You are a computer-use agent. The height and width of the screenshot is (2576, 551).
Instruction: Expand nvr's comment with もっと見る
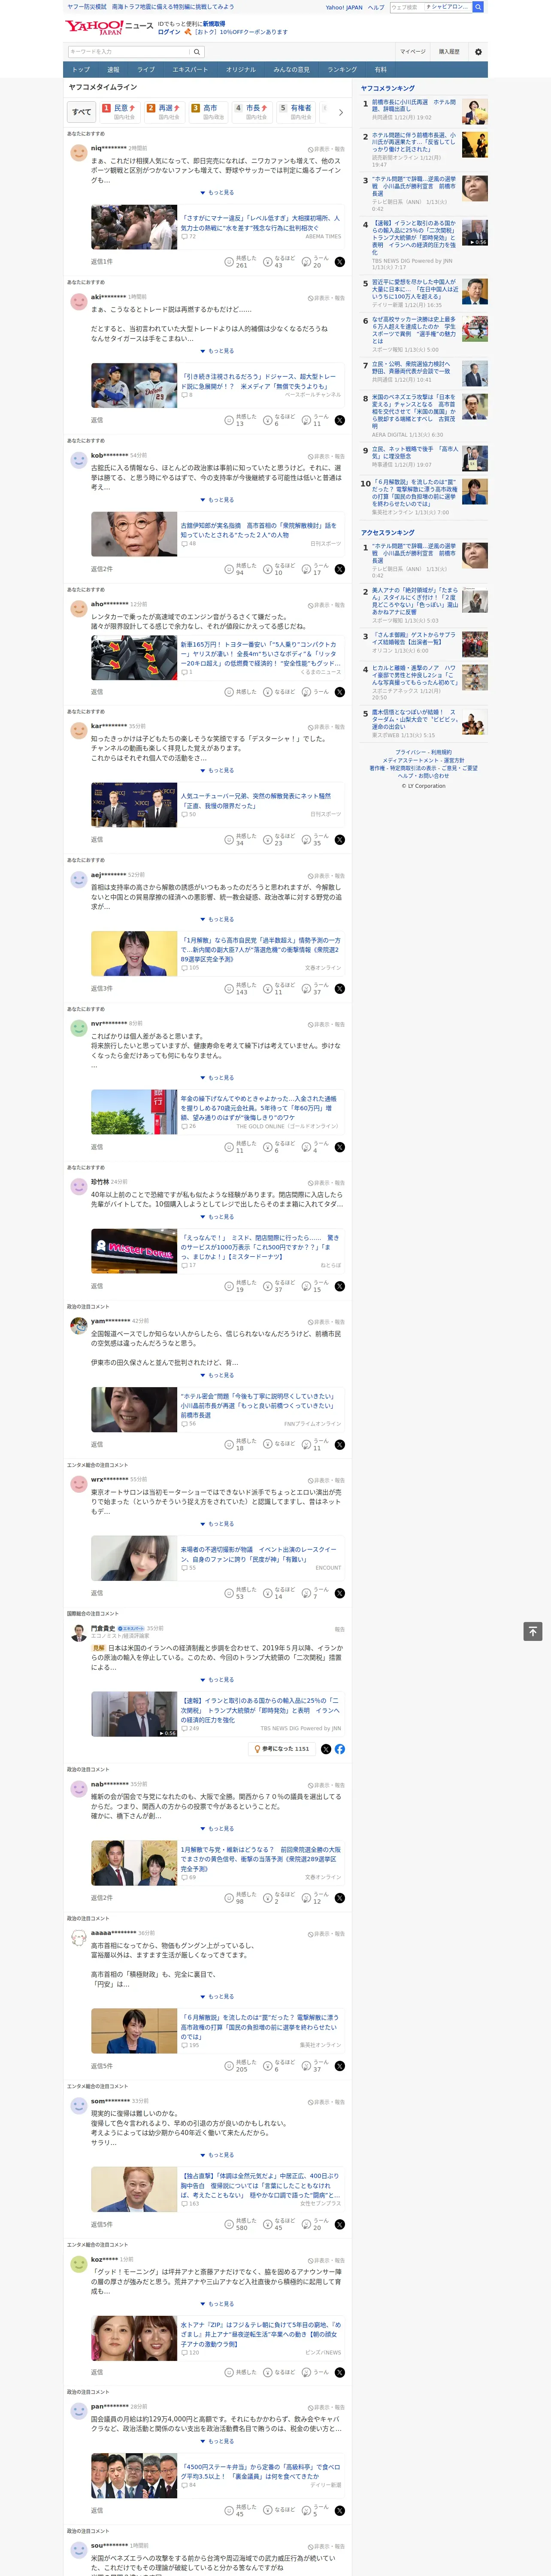coord(217,1078)
